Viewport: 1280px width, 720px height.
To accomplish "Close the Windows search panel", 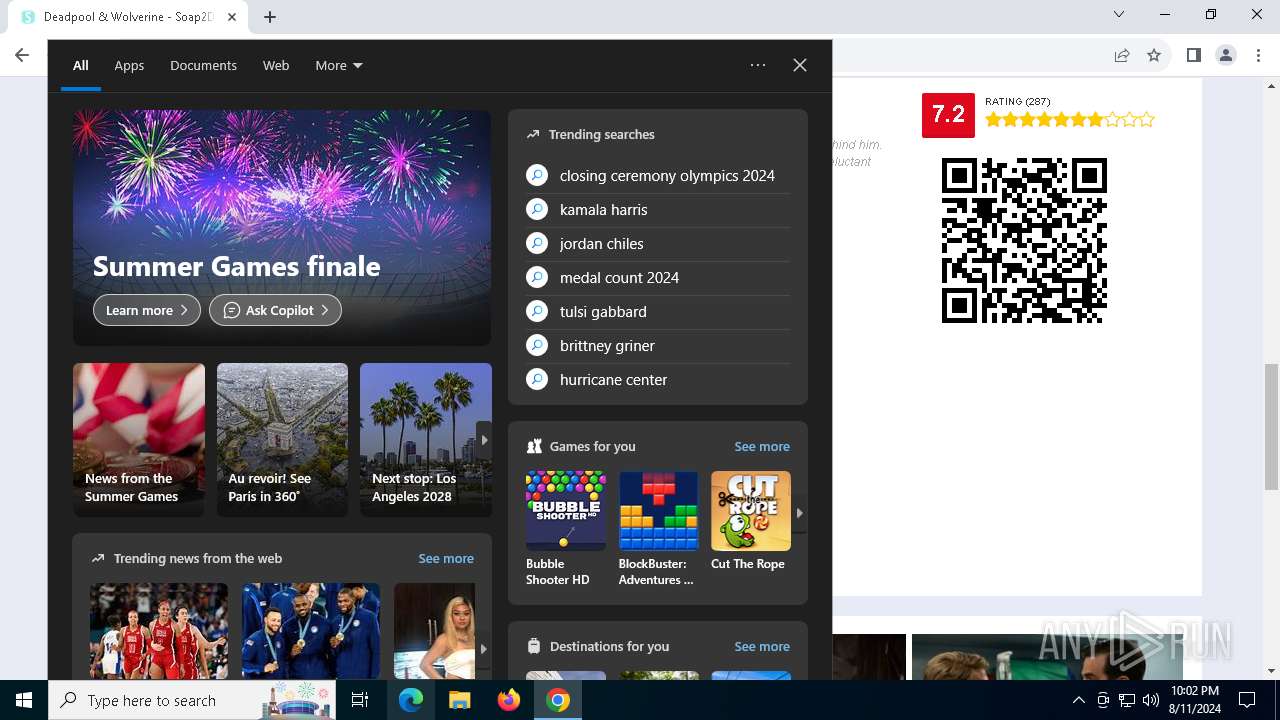I will (800, 65).
